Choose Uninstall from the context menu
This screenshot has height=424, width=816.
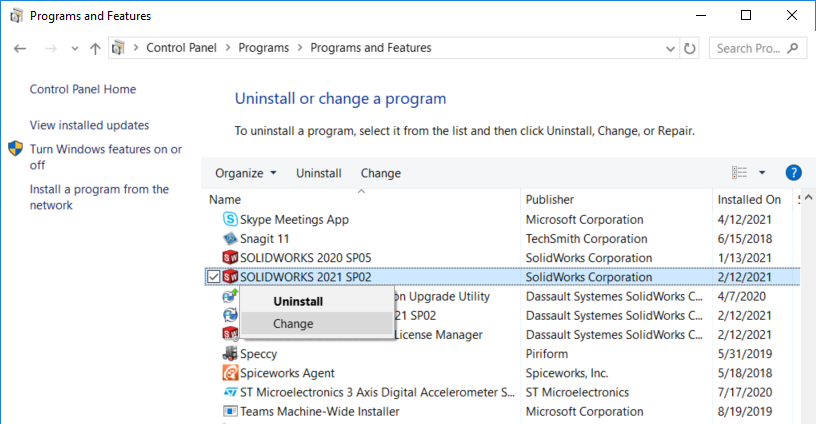317,301
